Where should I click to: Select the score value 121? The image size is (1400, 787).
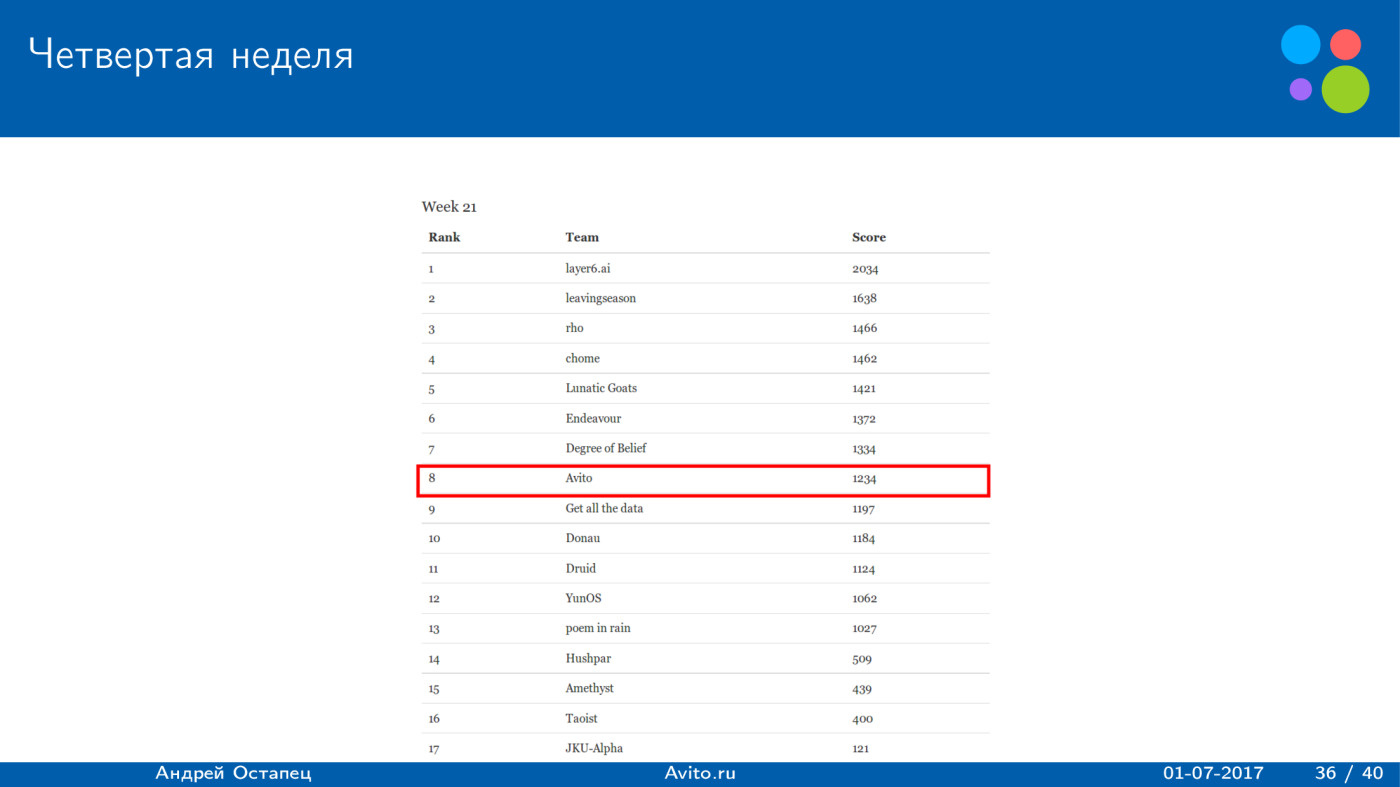[860, 749]
